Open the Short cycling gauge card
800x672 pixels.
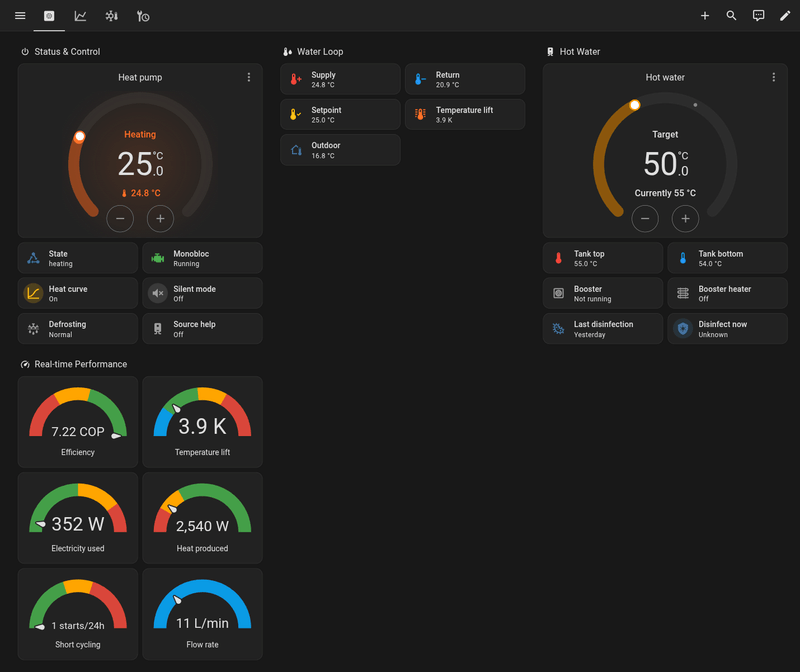coord(78,614)
